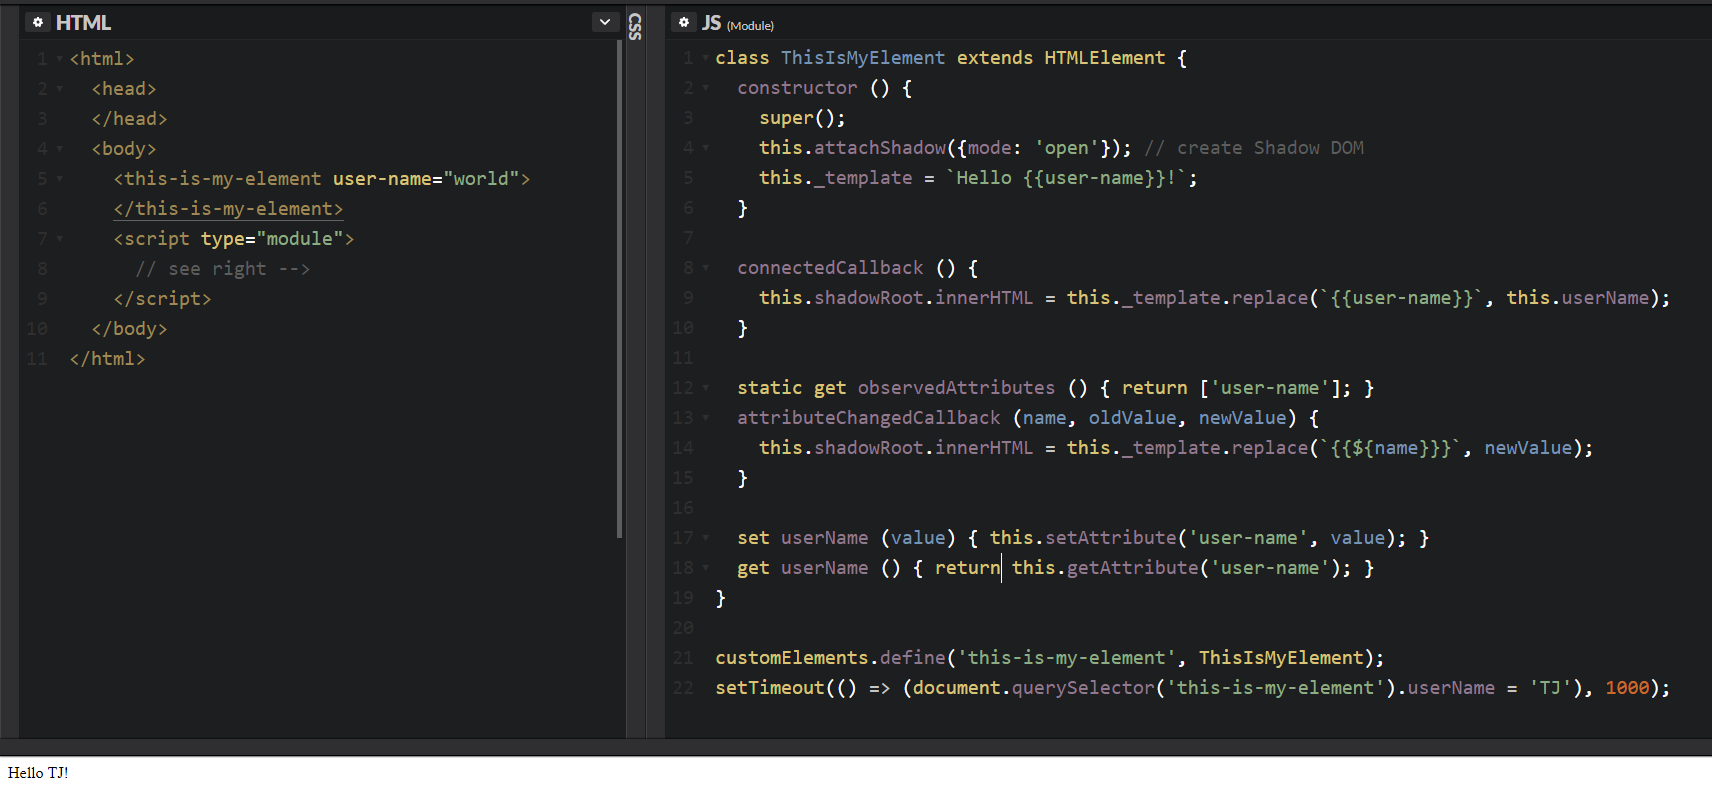Collapse the body tag fold arrow on HTML line 4
This screenshot has width=1712, height=800.
tap(60, 149)
